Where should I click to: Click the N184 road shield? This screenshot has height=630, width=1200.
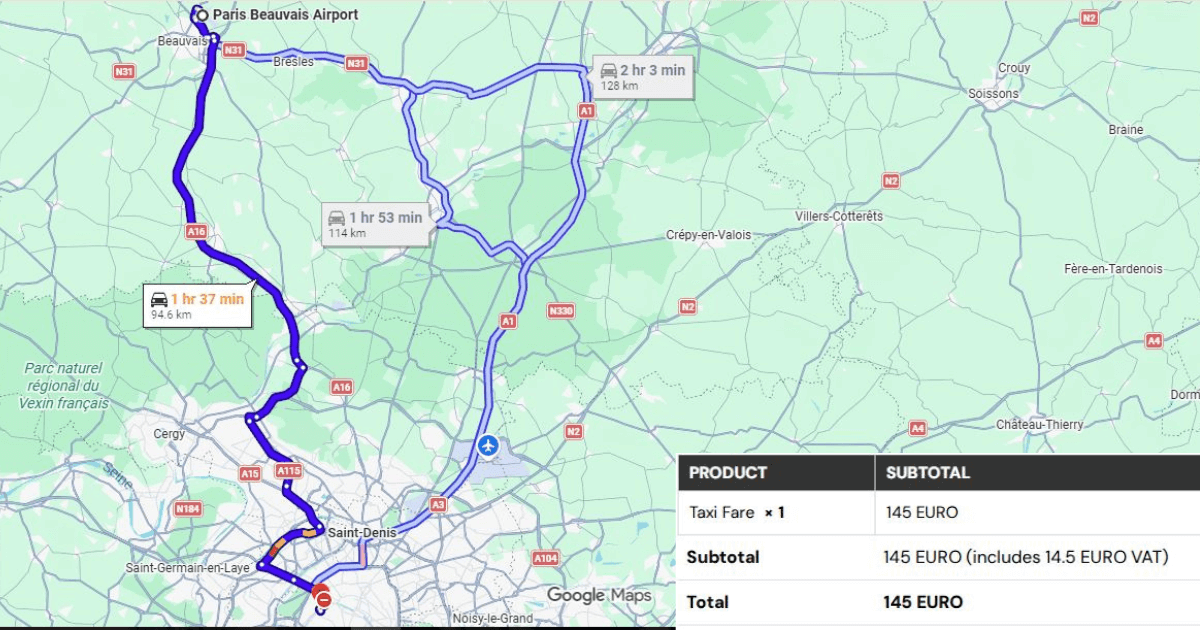click(x=187, y=509)
